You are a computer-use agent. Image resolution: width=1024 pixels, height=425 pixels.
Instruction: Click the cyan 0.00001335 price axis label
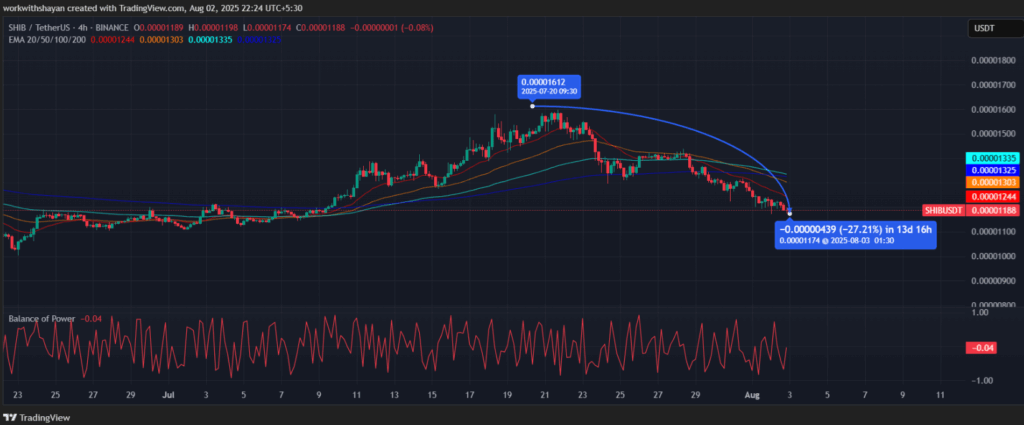point(989,159)
